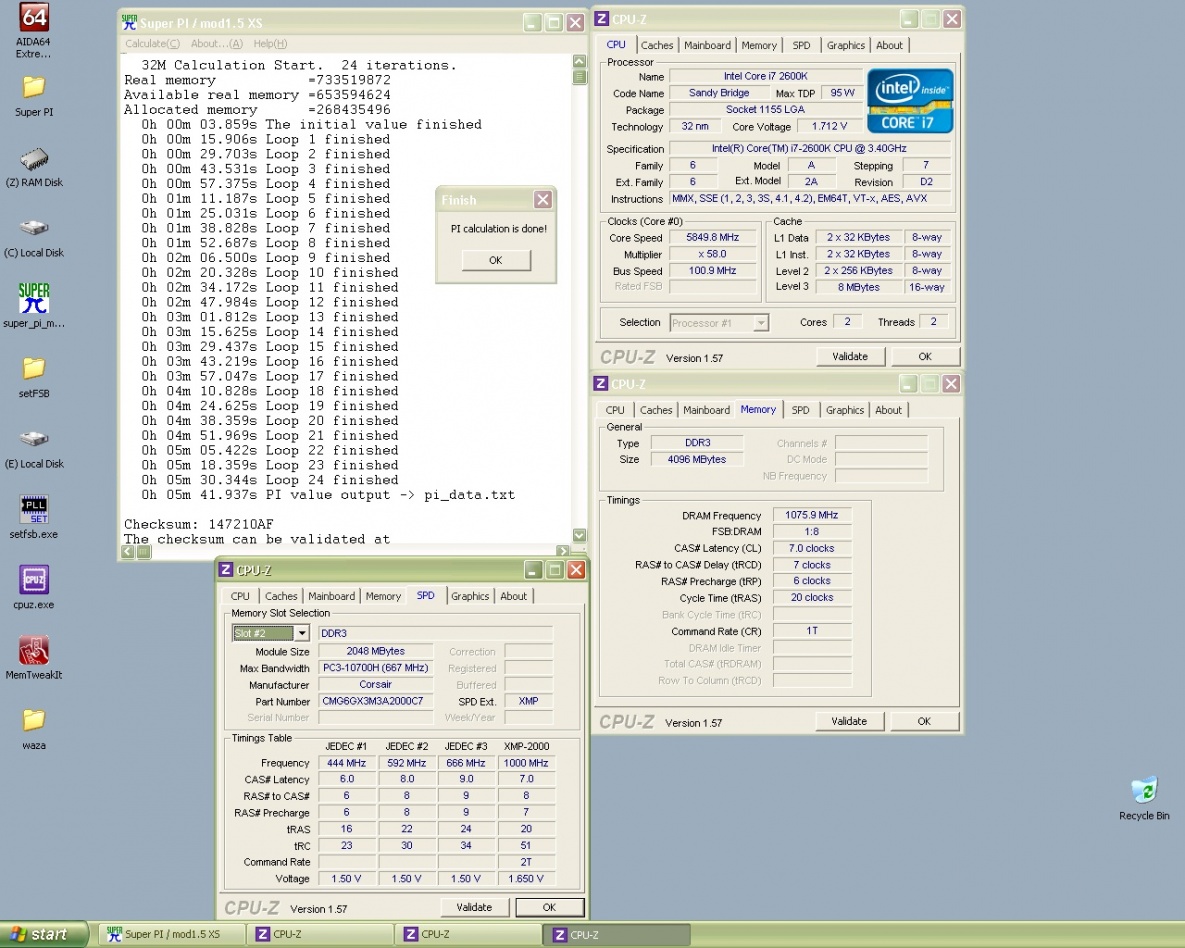Image resolution: width=1185 pixels, height=948 pixels.
Task: Open the (Z) RAM Disk icon
Action: tap(33, 160)
